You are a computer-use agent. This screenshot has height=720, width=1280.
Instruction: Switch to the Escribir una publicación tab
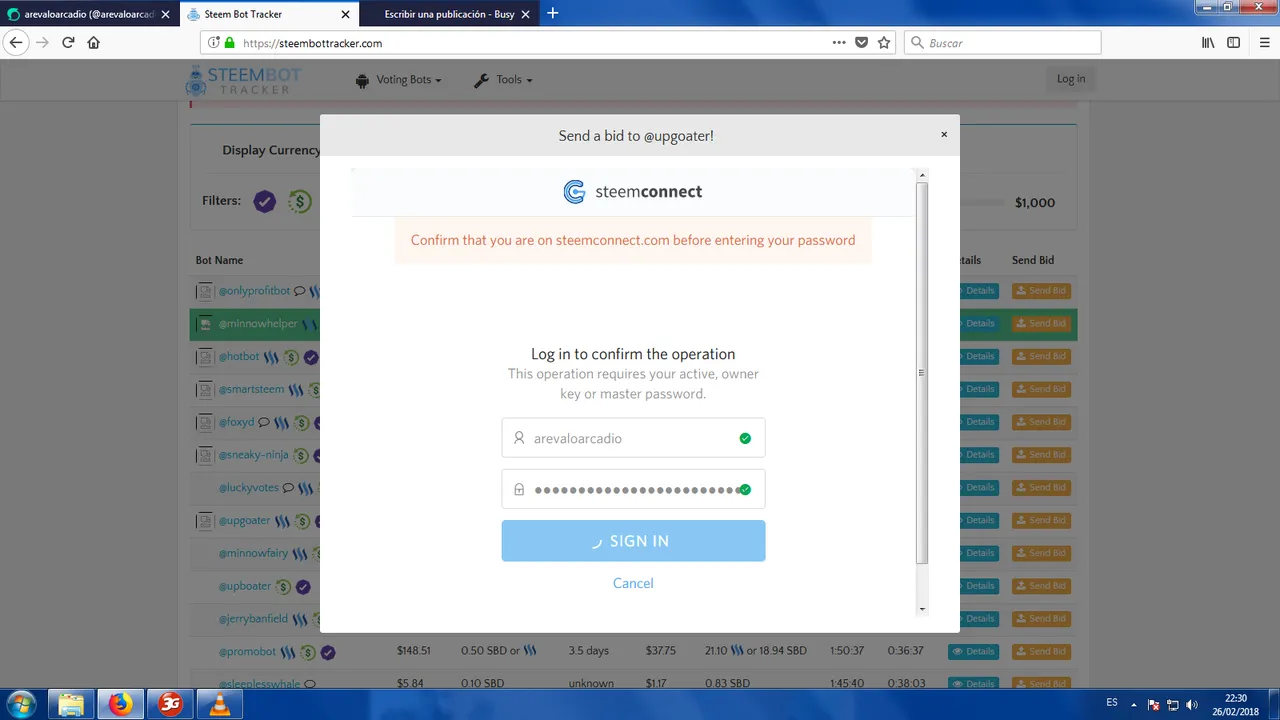click(x=450, y=14)
